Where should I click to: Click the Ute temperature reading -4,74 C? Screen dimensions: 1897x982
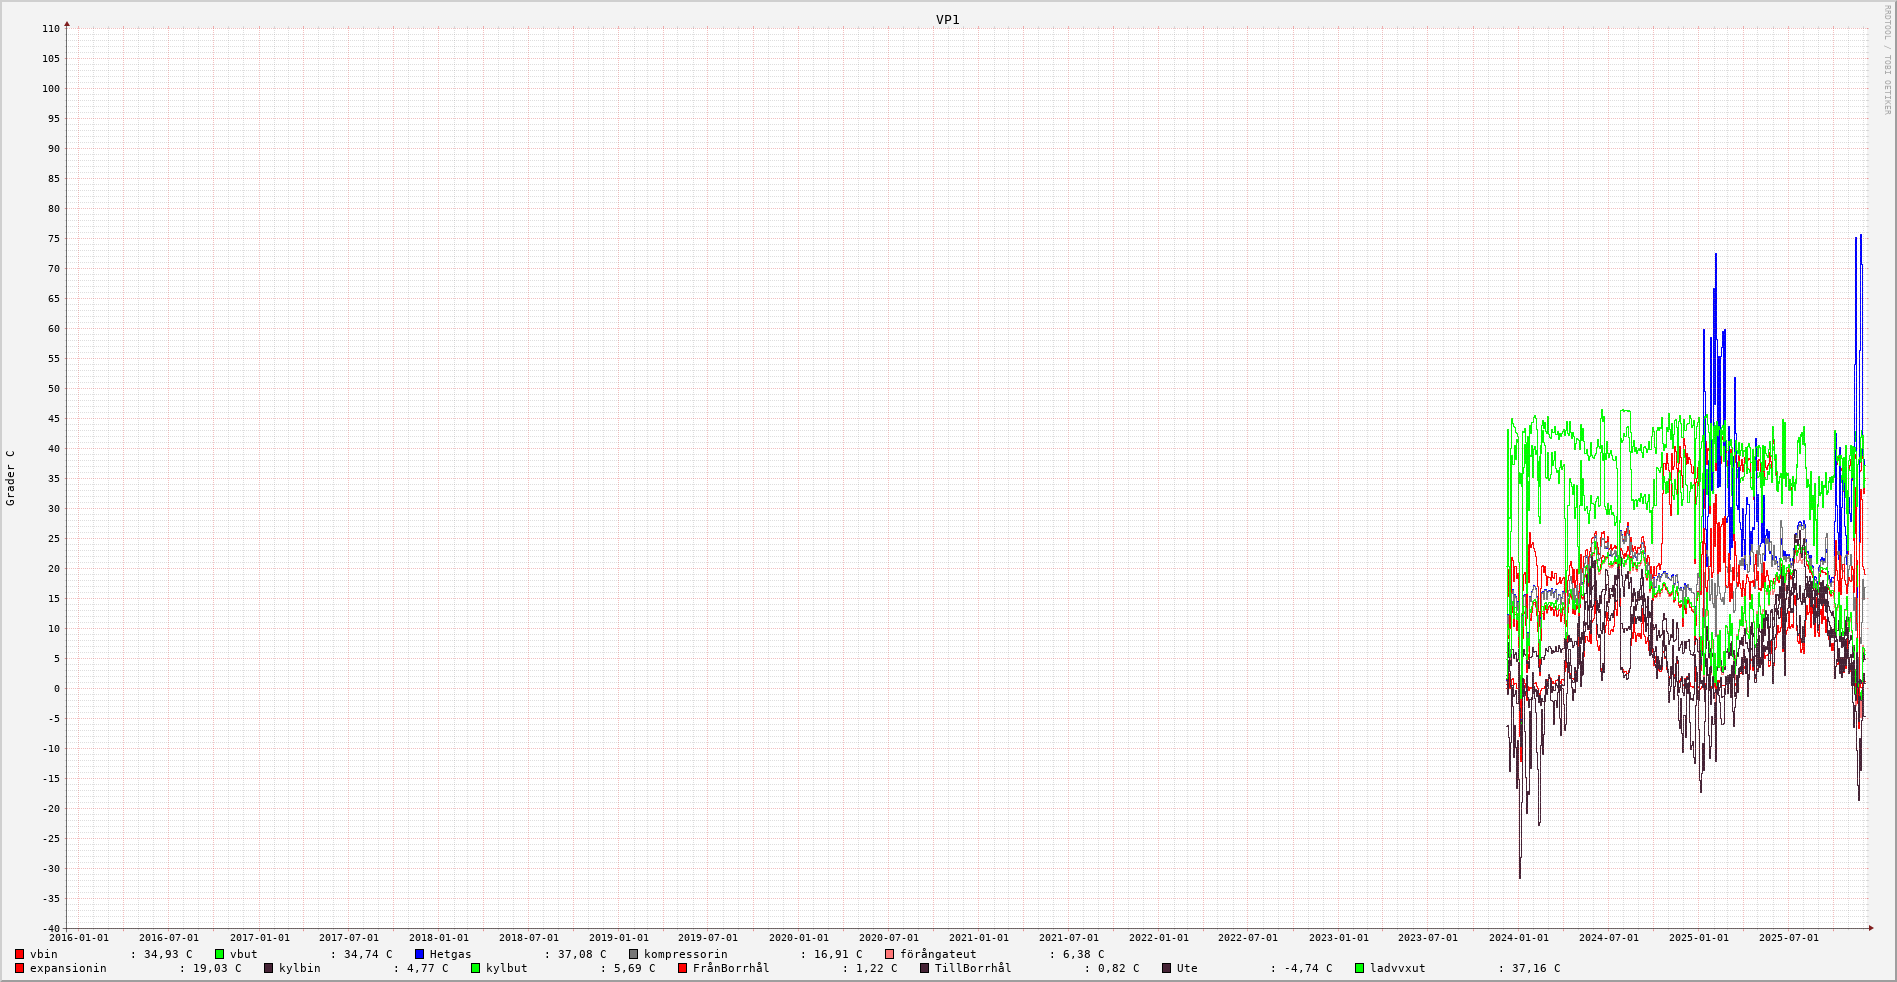1308,968
